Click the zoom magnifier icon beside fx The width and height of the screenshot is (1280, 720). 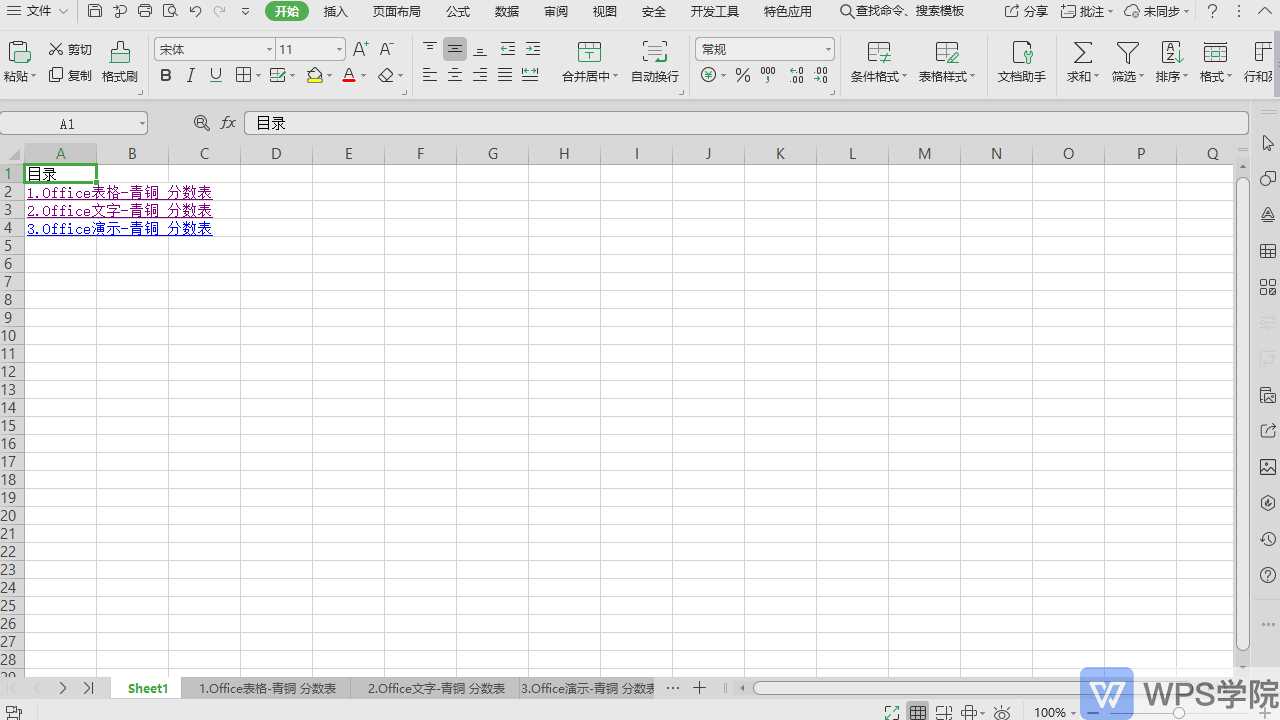[x=202, y=123]
